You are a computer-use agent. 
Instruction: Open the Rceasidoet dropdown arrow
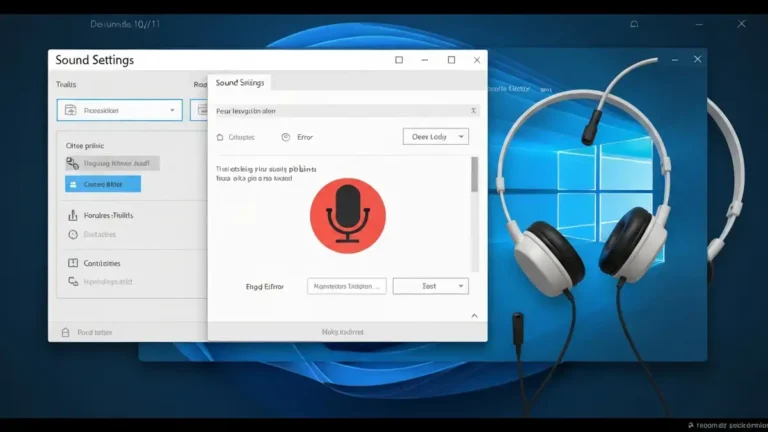click(172, 110)
